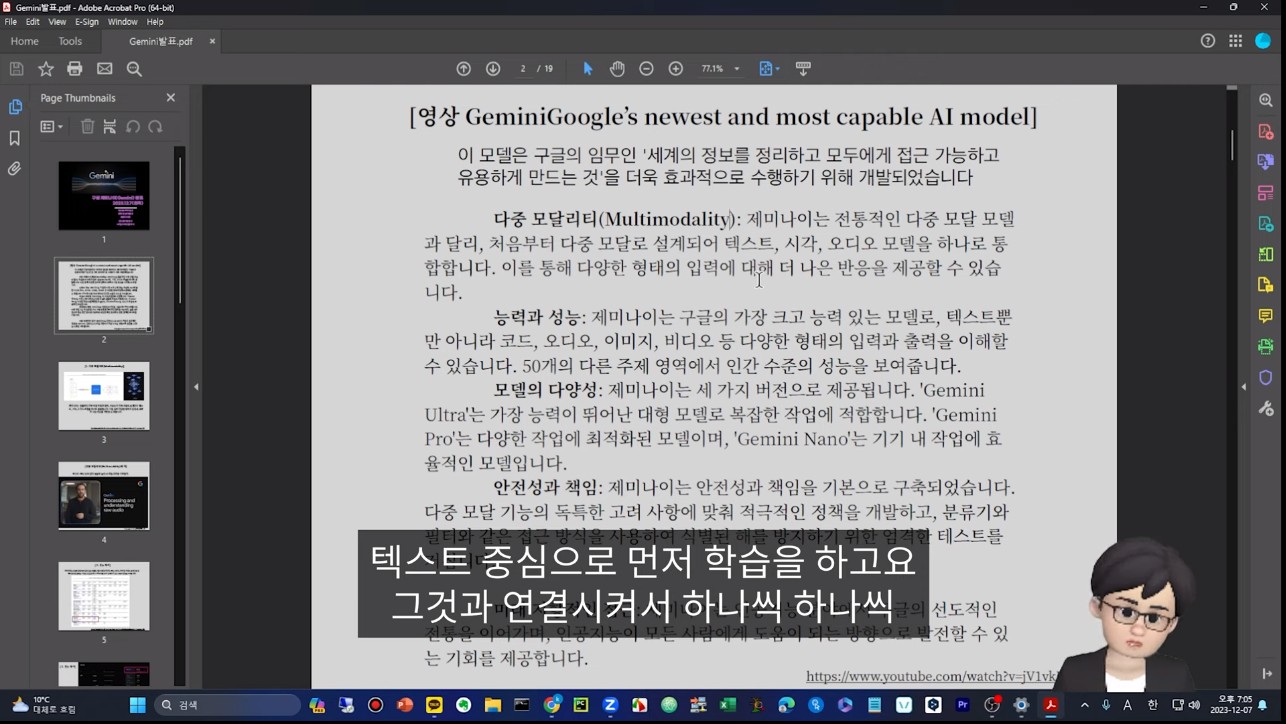Open the Attachments paperclip panel

pos(15,169)
